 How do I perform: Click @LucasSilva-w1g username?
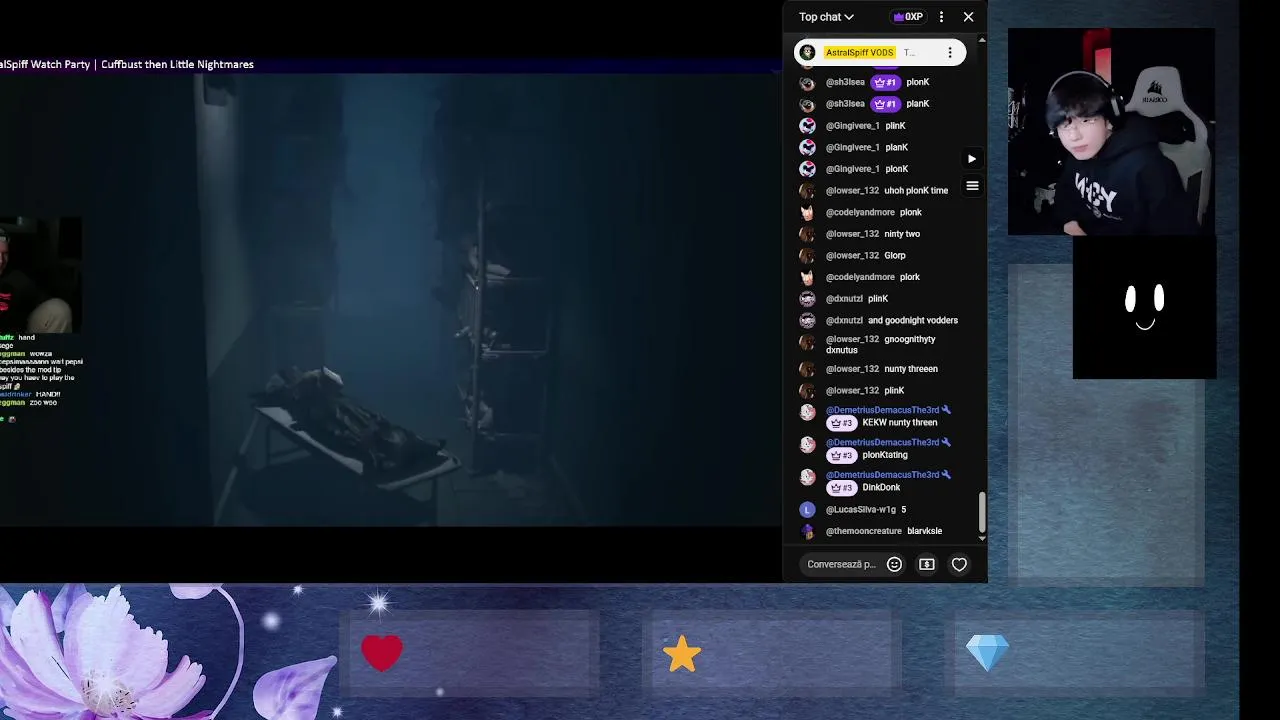861,510
